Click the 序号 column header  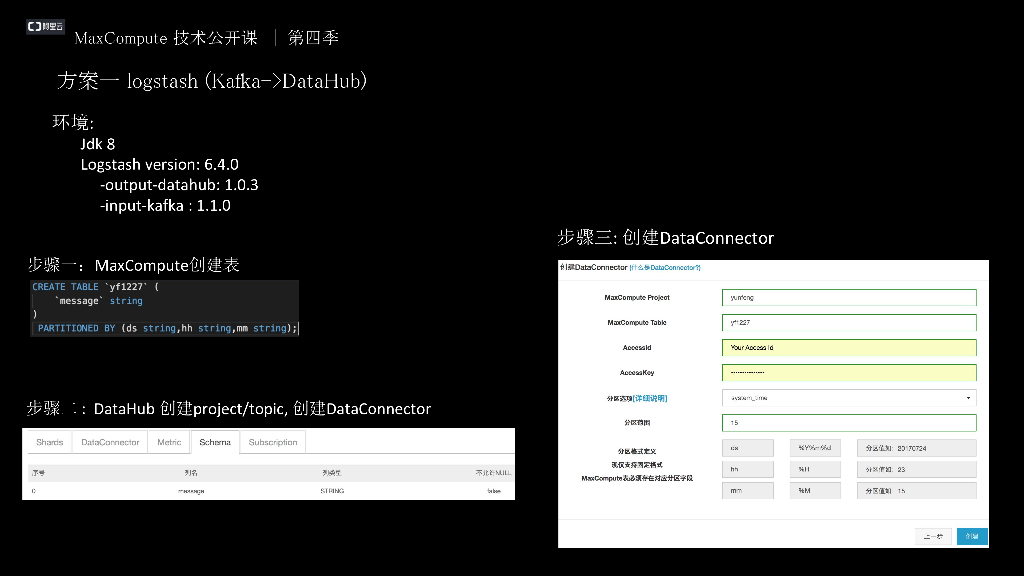pos(38,472)
